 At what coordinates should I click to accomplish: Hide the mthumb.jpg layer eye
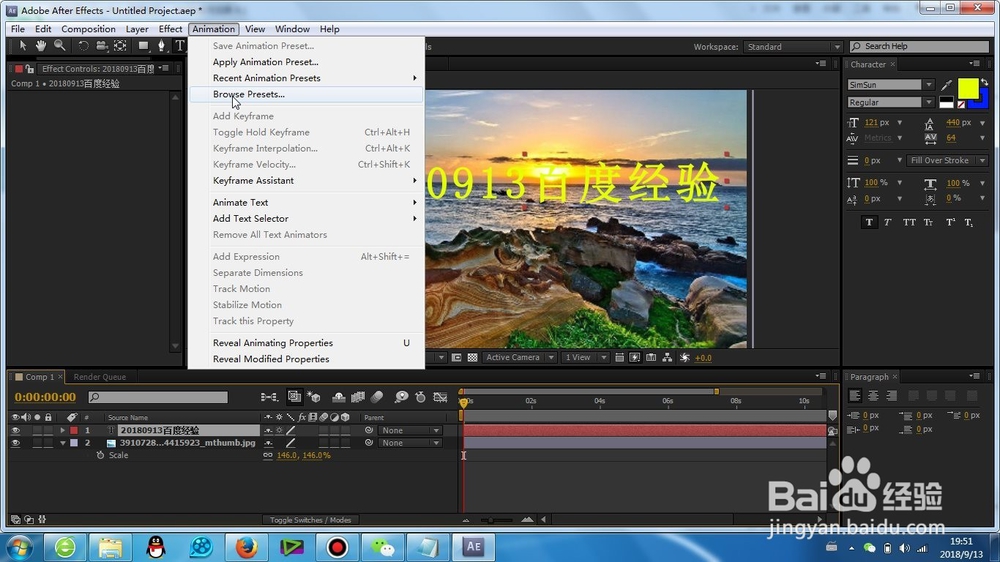coord(15,443)
